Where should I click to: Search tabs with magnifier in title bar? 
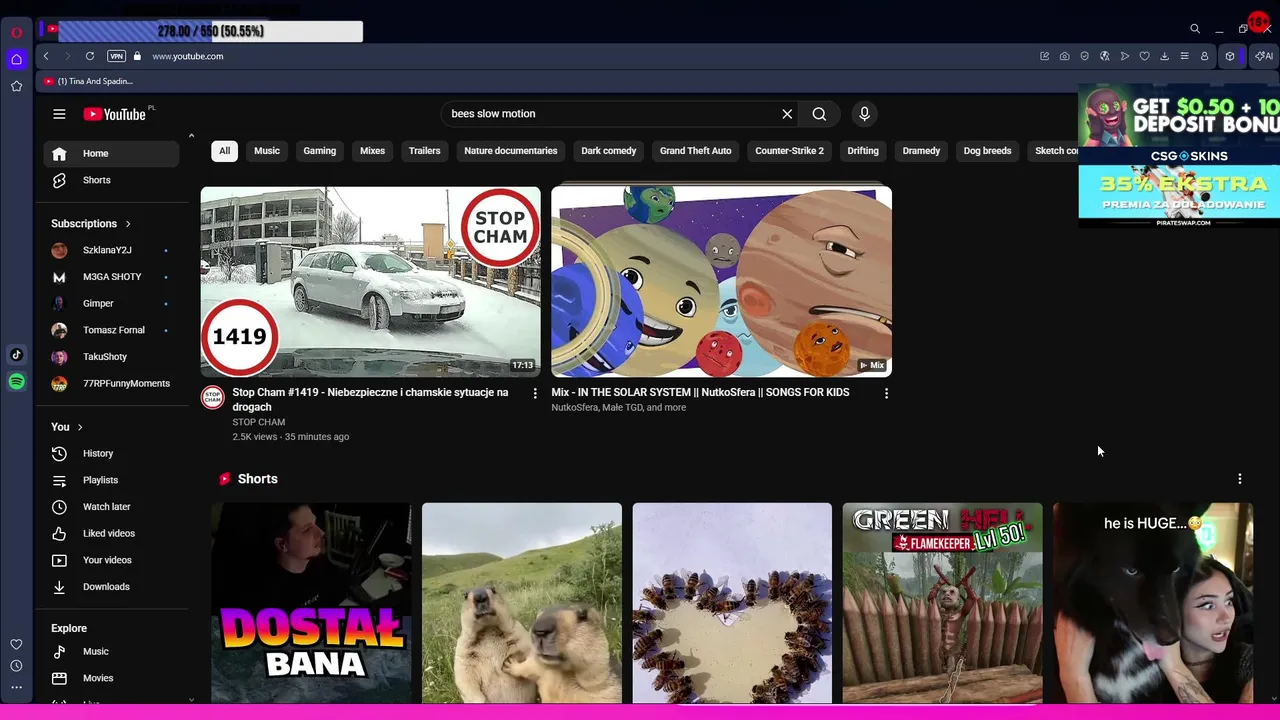[x=1195, y=29]
